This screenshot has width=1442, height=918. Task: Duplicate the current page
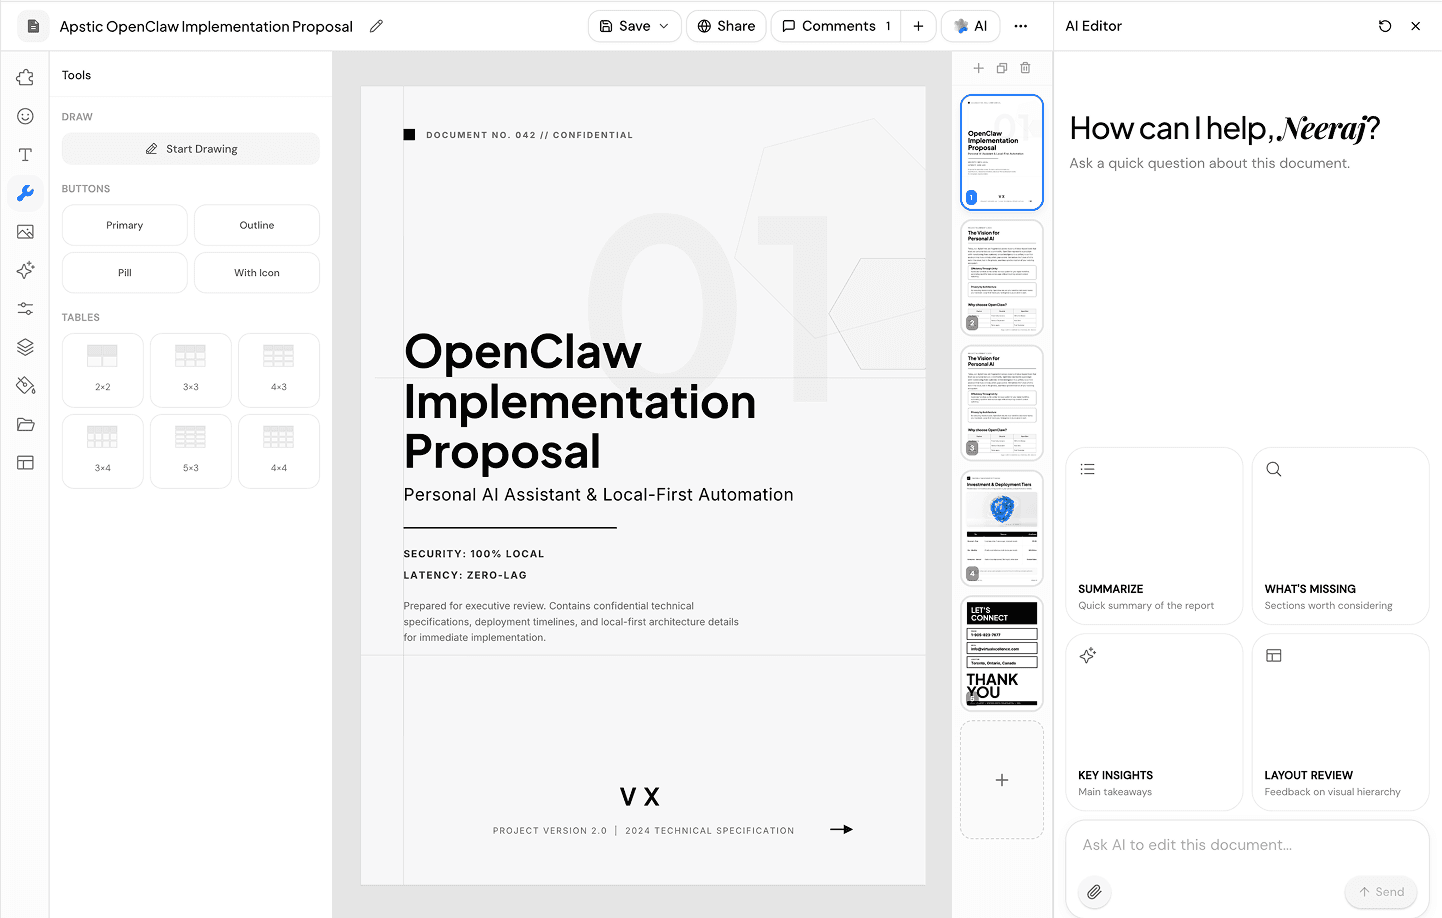[1002, 67]
